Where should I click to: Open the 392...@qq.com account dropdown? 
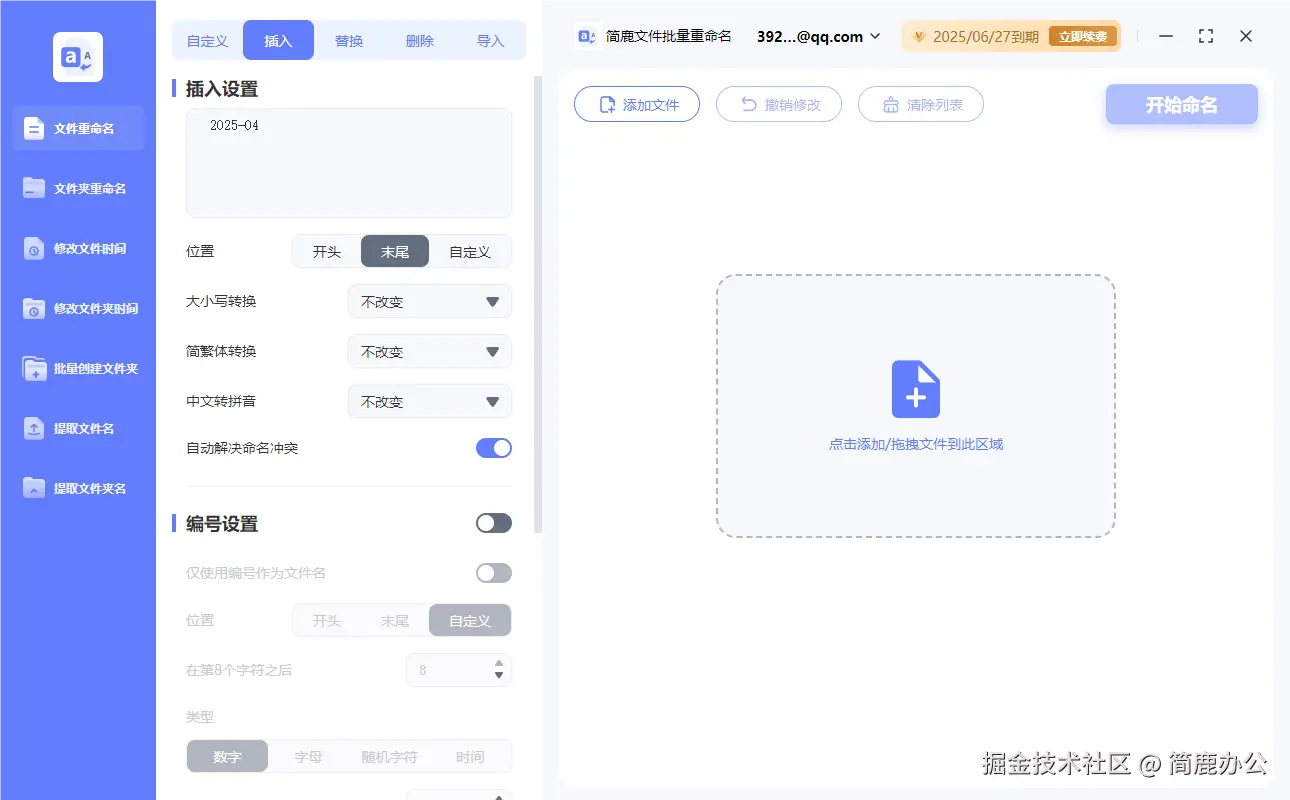pos(819,36)
